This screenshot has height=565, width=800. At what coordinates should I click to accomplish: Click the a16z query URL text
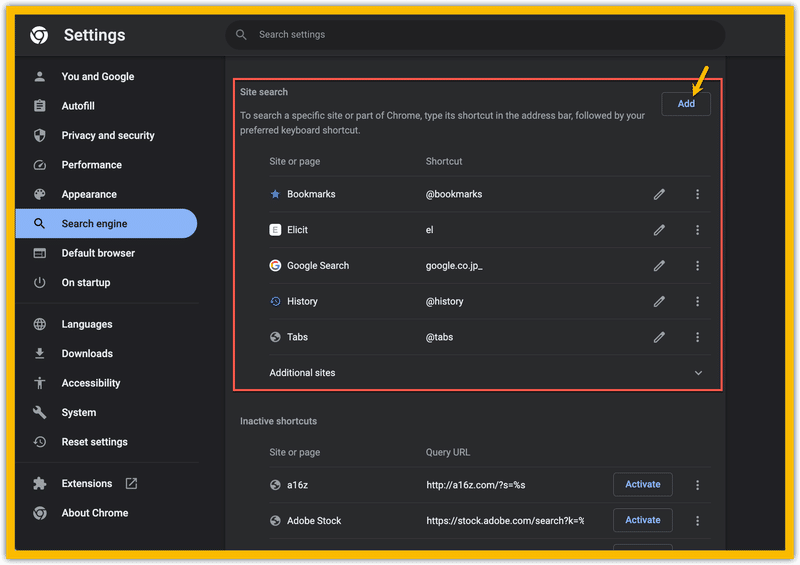476,485
